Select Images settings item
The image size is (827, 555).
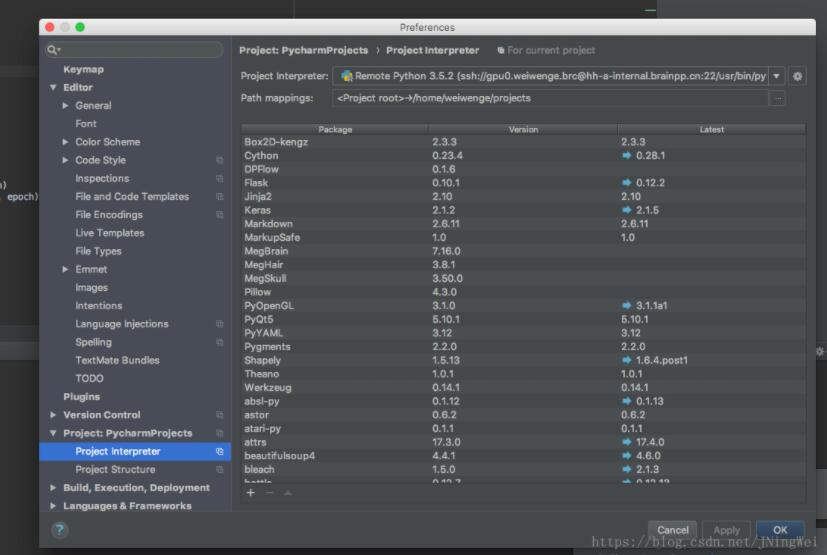(91, 288)
